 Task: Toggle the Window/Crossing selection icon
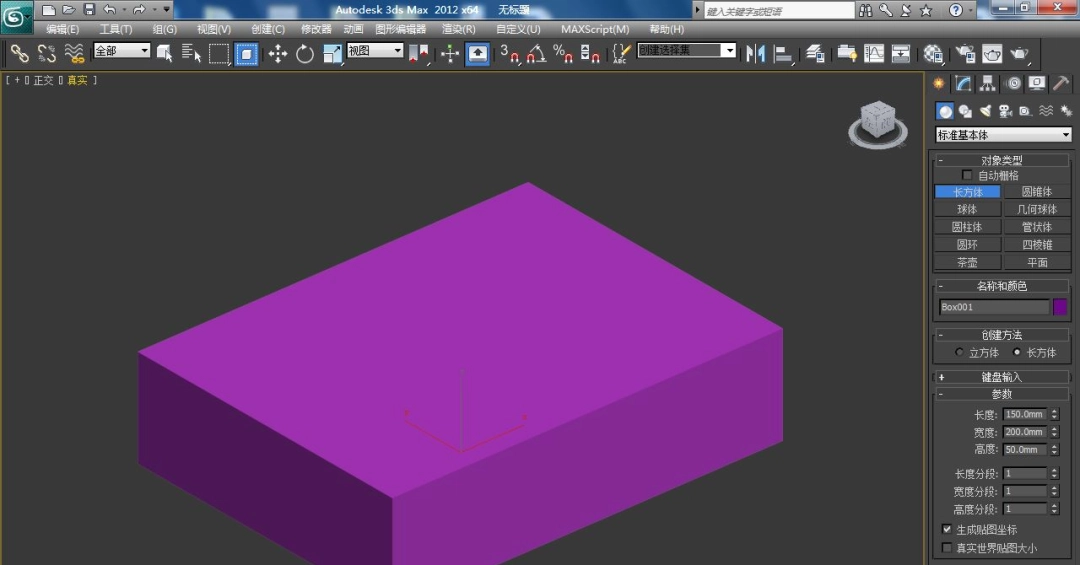click(246, 54)
